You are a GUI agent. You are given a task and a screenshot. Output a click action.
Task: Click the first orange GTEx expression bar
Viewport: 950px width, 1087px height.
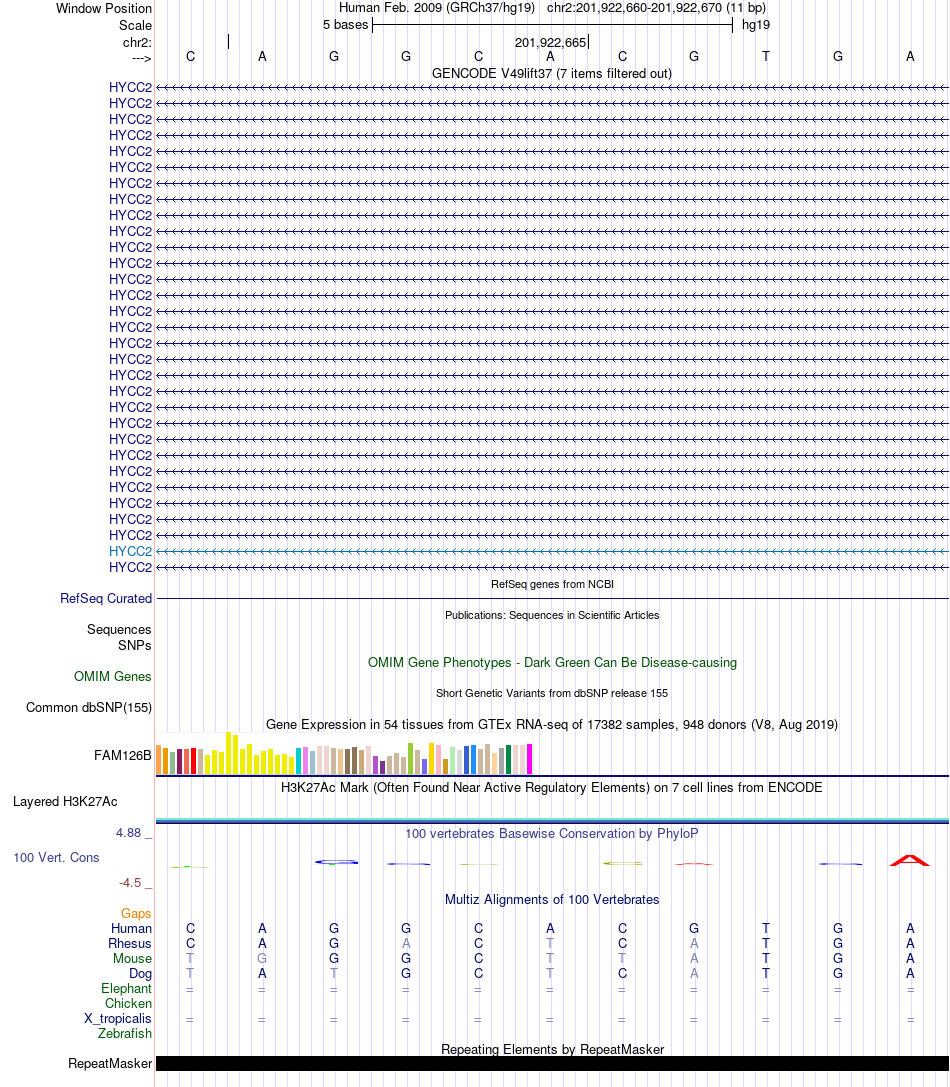point(159,759)
